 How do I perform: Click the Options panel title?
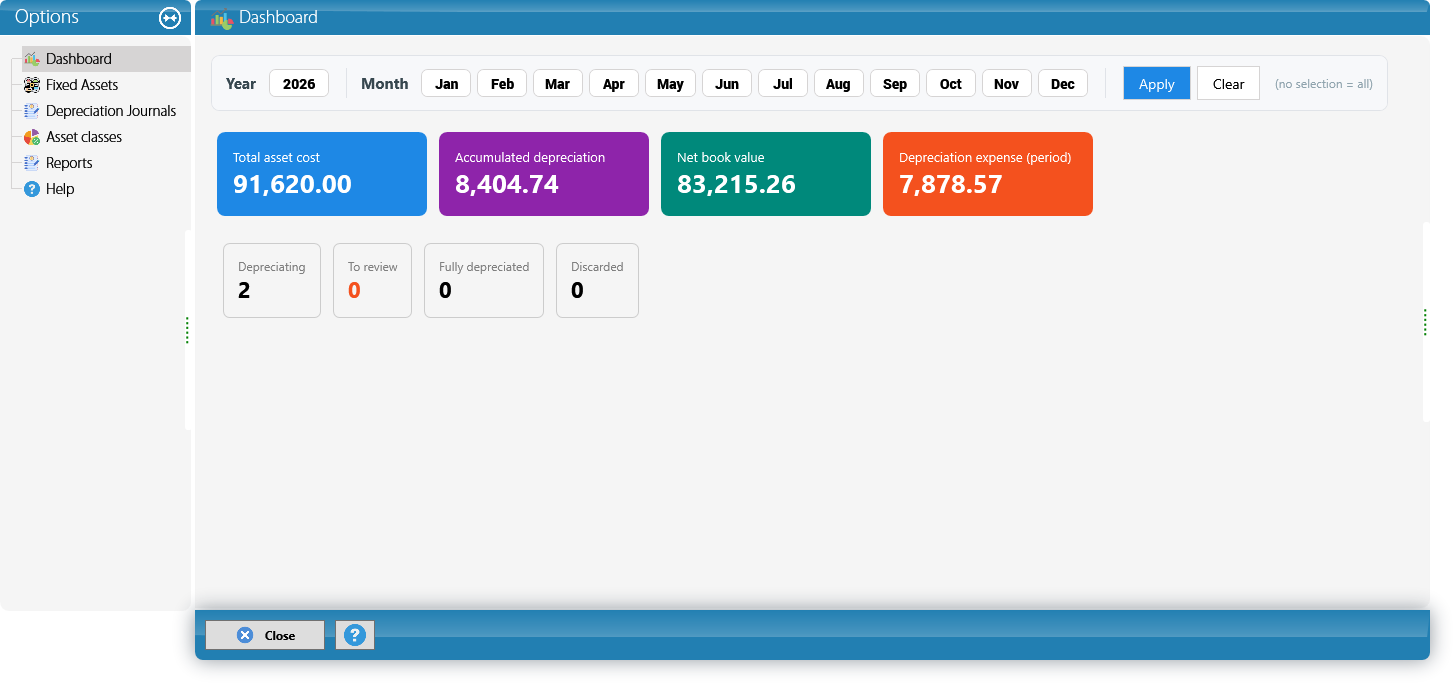click(x=47, y=17)
